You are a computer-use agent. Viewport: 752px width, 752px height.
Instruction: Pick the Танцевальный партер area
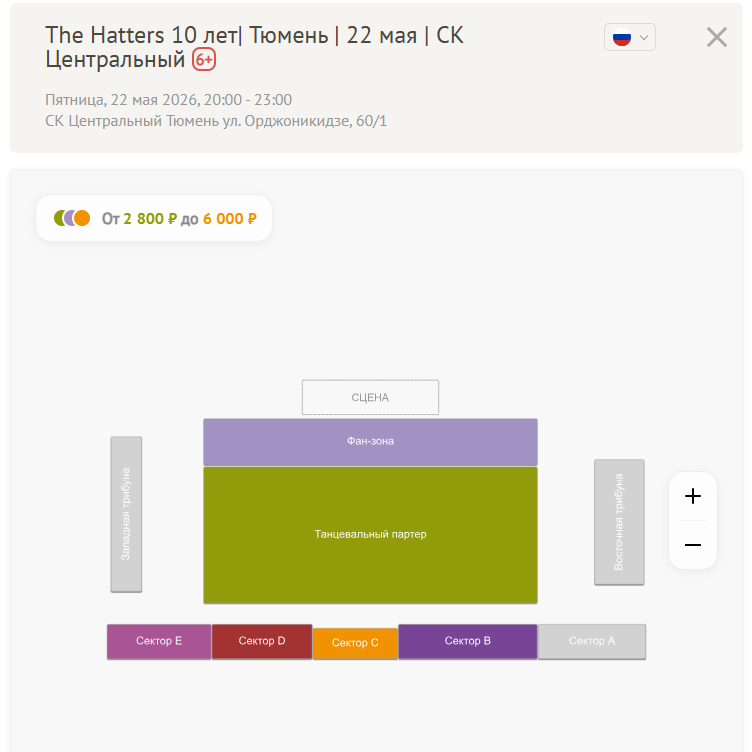coord(370,535)
